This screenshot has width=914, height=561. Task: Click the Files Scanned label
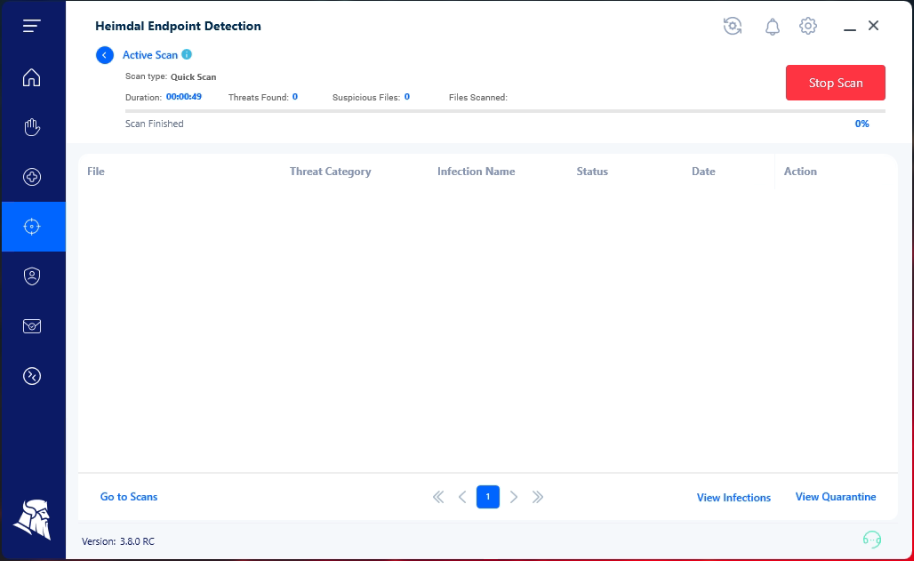tap(478, 97)
